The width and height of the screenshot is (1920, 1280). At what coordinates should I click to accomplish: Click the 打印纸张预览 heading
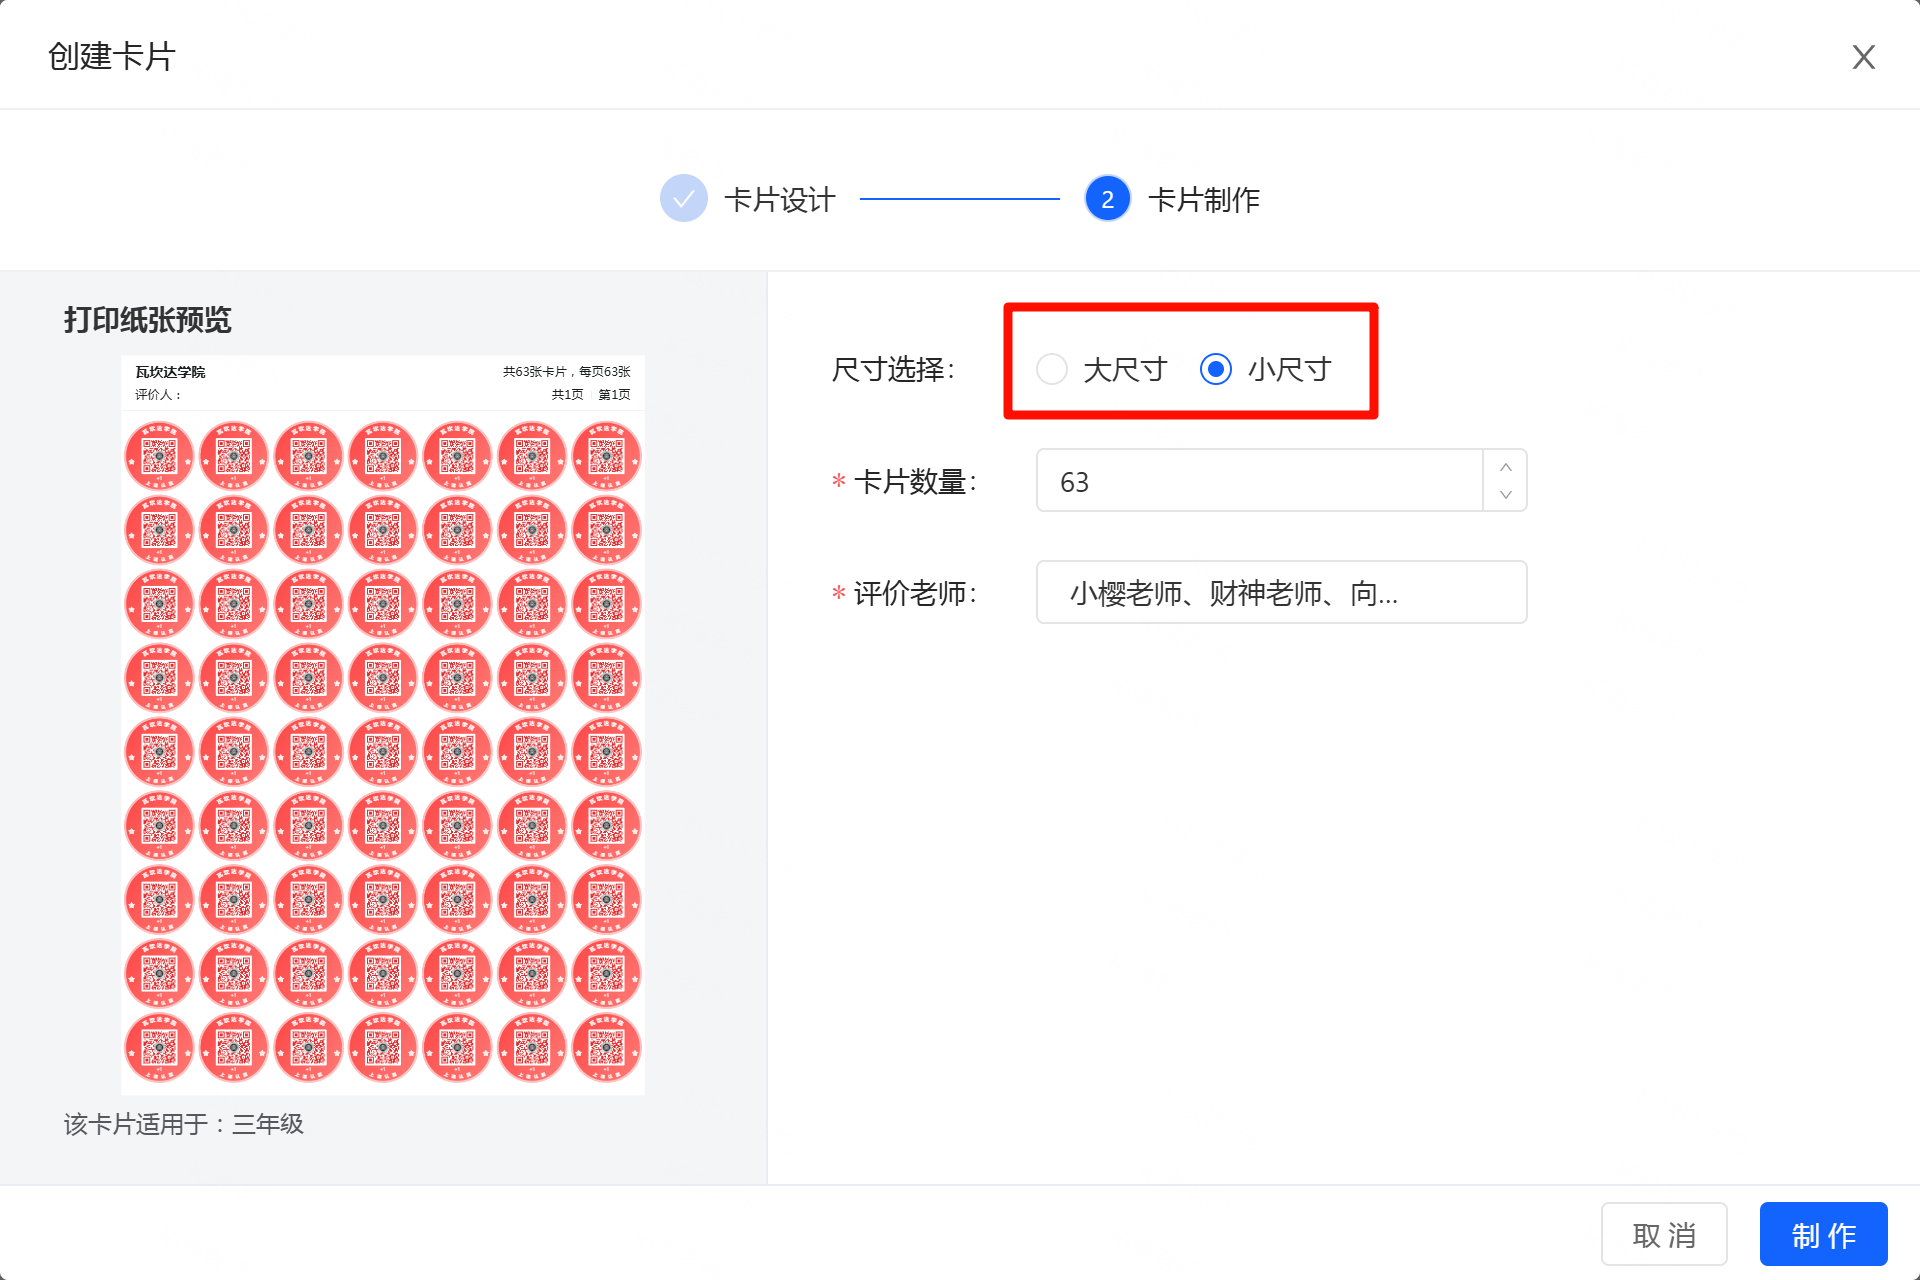coord(148,320)
